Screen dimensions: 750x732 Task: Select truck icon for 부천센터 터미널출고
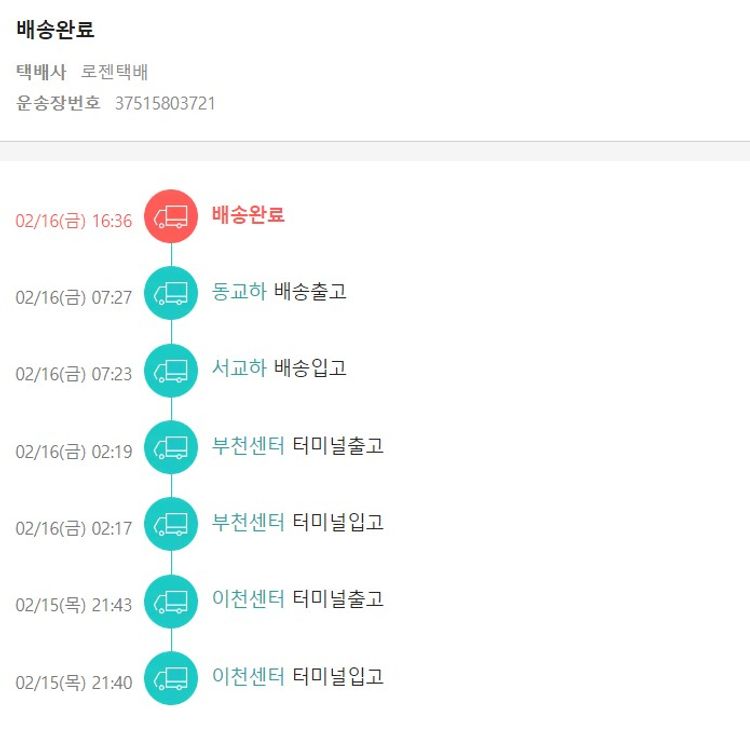pos(171,447)
